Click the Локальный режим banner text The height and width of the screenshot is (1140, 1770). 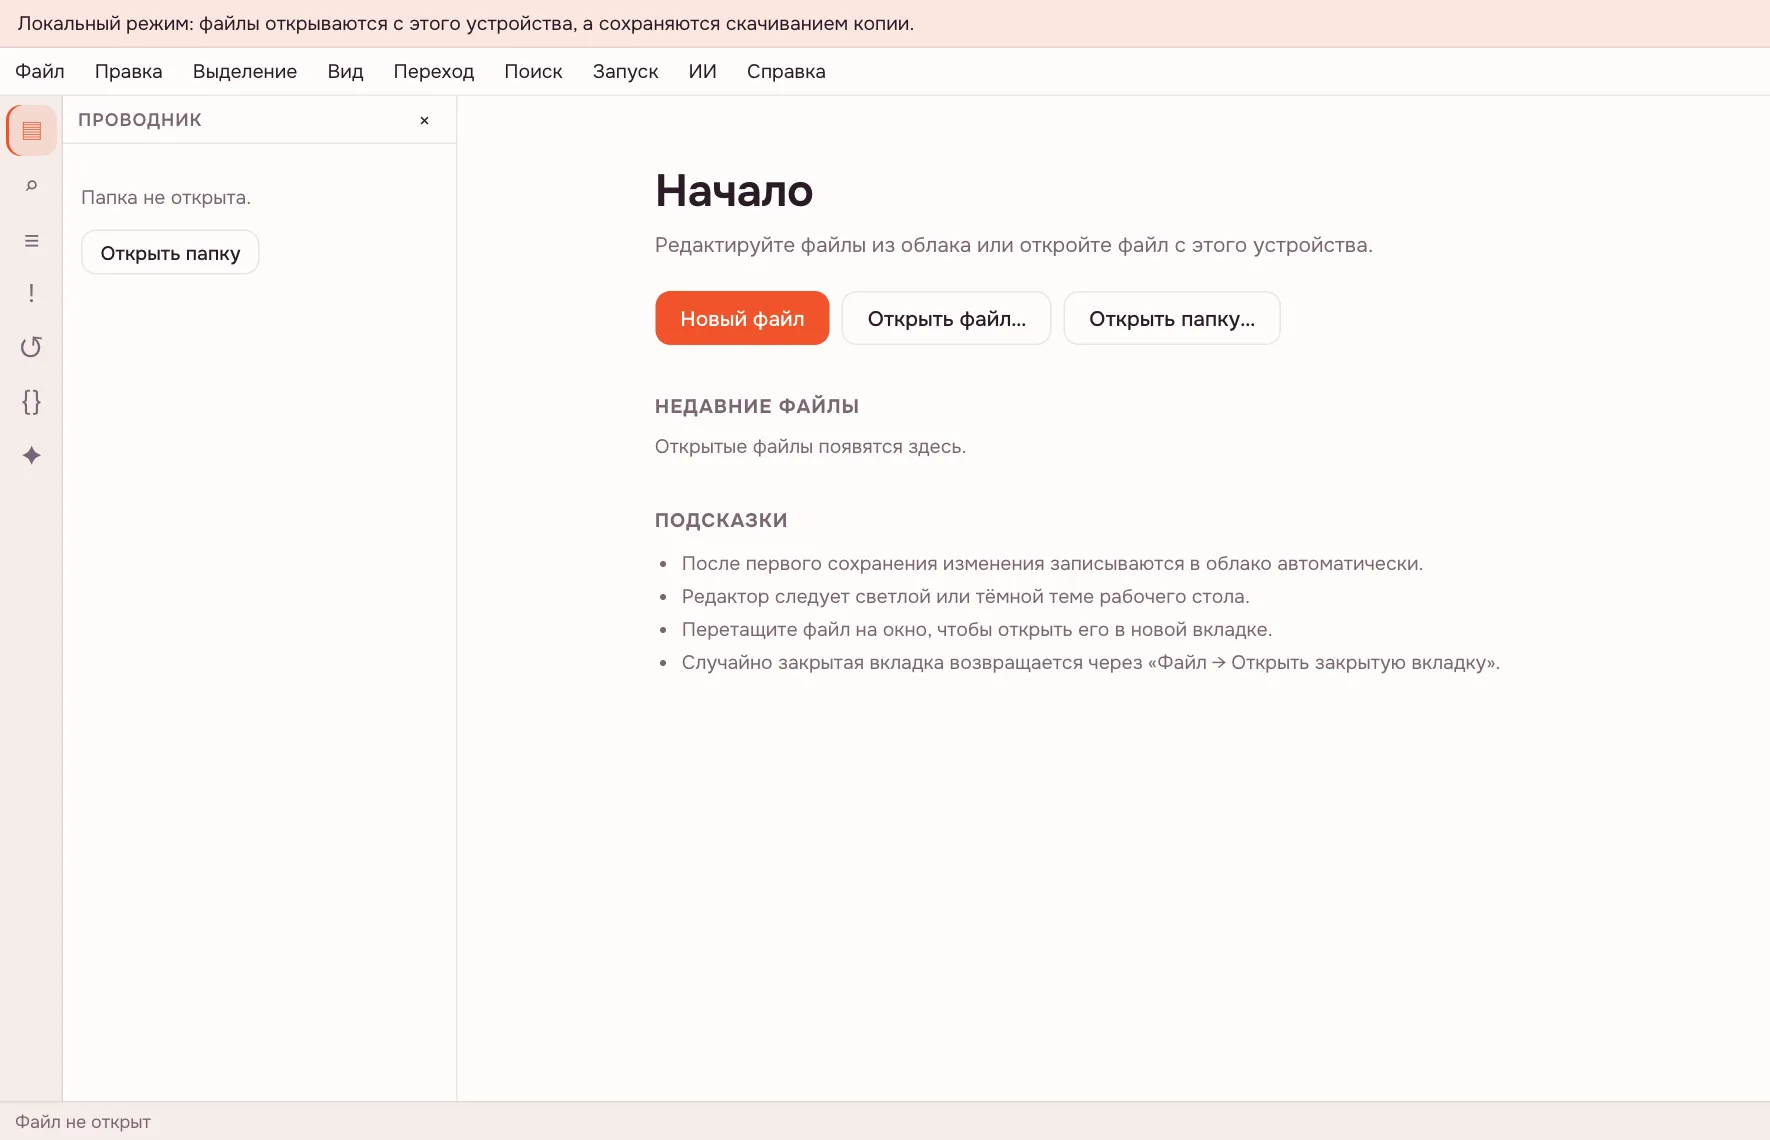(x=466, y=24)
